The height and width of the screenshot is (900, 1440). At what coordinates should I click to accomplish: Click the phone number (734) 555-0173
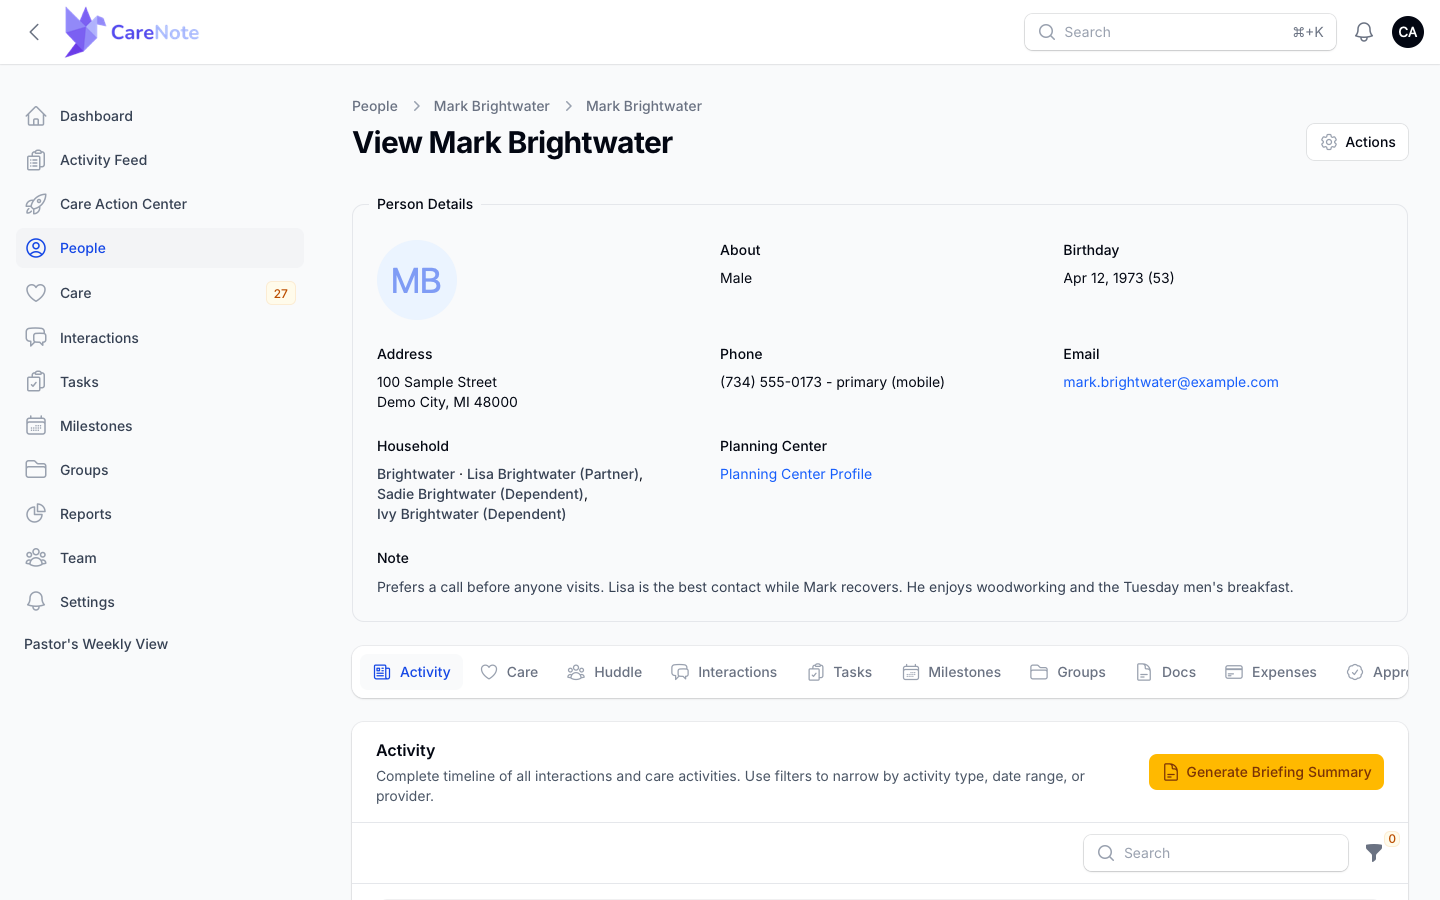[x=771, y=382]
